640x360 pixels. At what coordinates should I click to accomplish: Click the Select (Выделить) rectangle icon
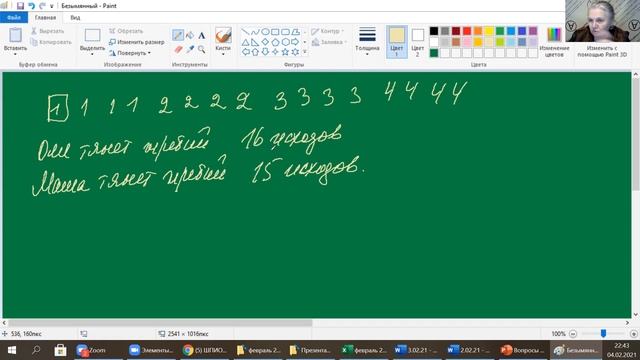(x=92, y=35)
